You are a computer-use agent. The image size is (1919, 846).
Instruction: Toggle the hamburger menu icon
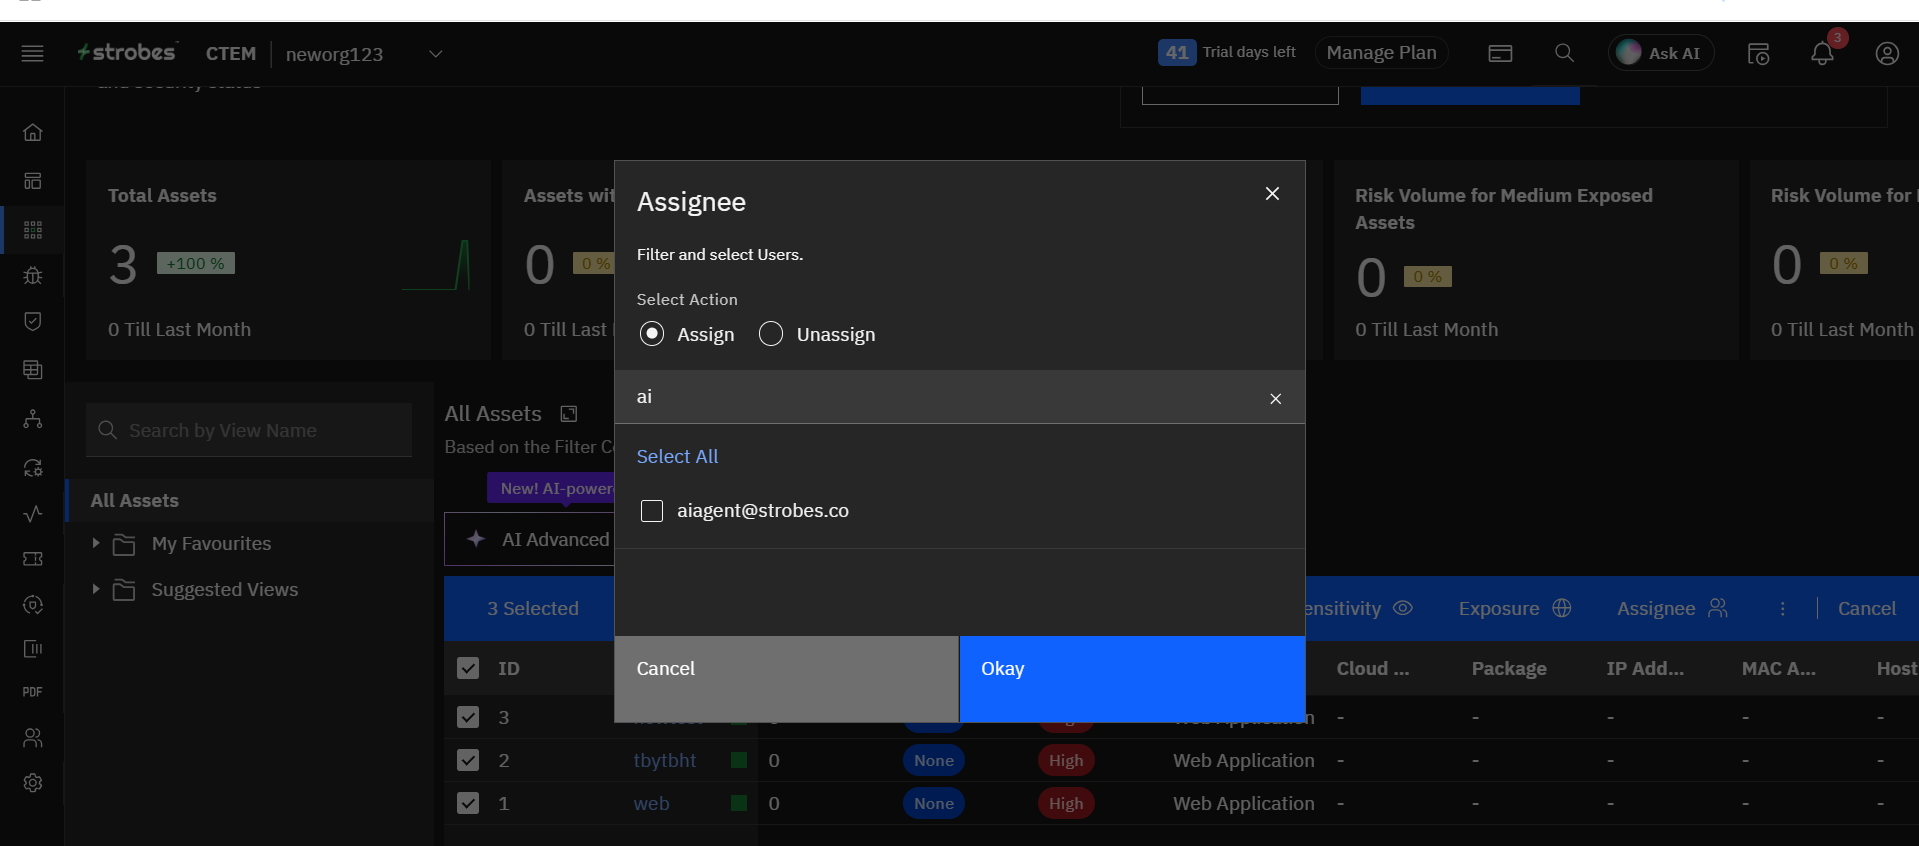click(32, 54)
